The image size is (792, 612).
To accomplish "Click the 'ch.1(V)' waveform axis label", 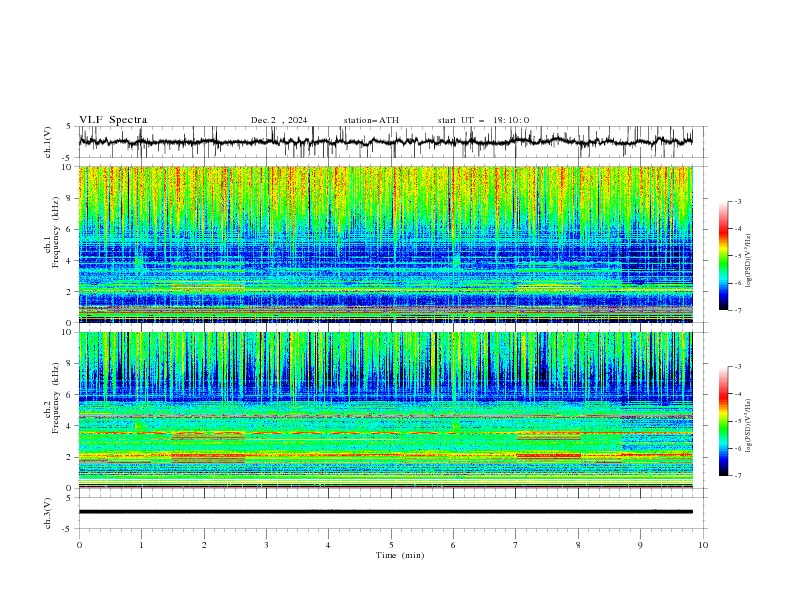I will pyautogui.click(x=48, y=142).
